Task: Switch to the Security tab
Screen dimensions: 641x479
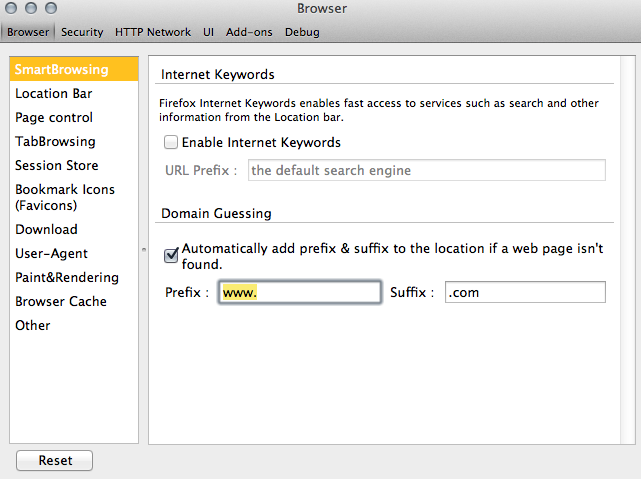Action: [82, 32]
